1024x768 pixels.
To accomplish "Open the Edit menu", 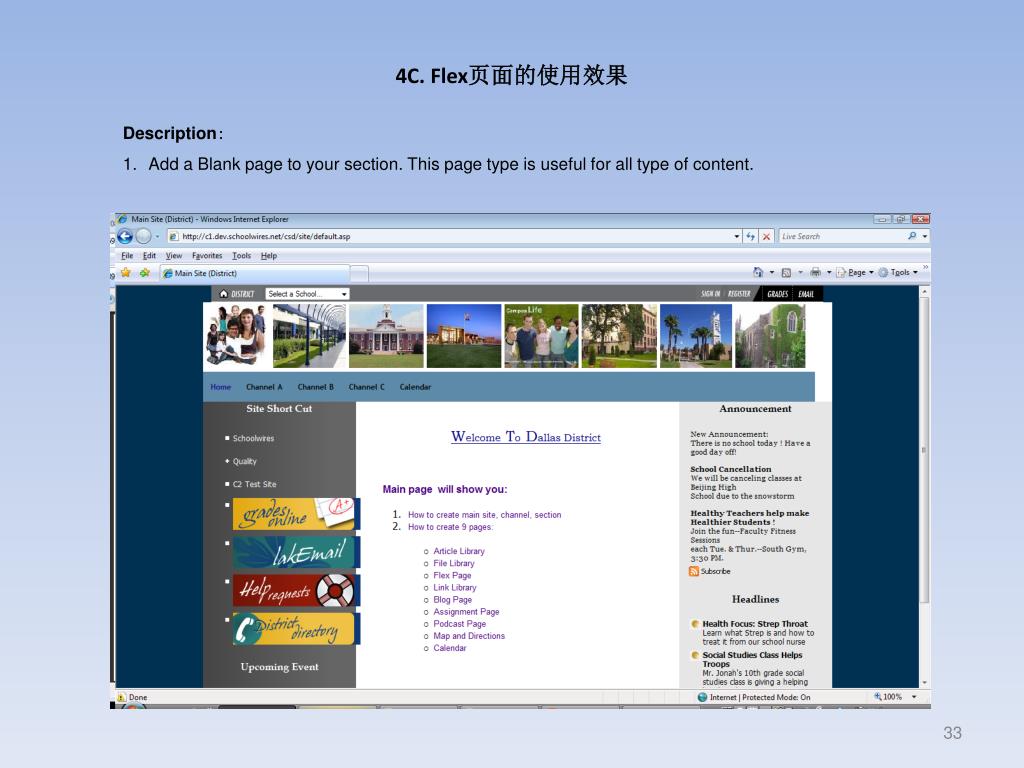I will pyautogui.click(x=150, y=256).
